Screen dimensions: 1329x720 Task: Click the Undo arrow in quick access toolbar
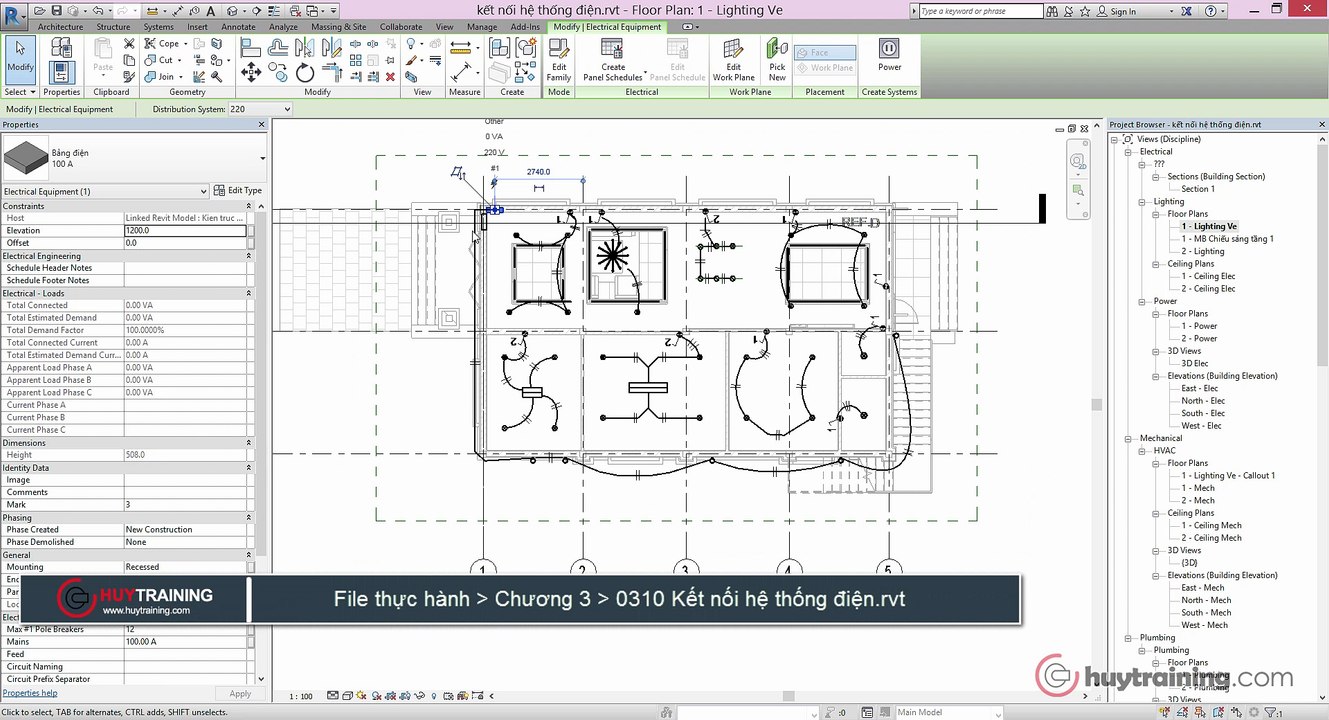(96, 11)
